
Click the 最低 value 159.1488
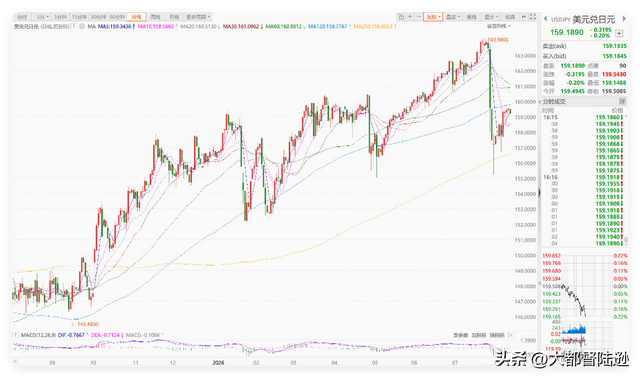pos(614,83)
